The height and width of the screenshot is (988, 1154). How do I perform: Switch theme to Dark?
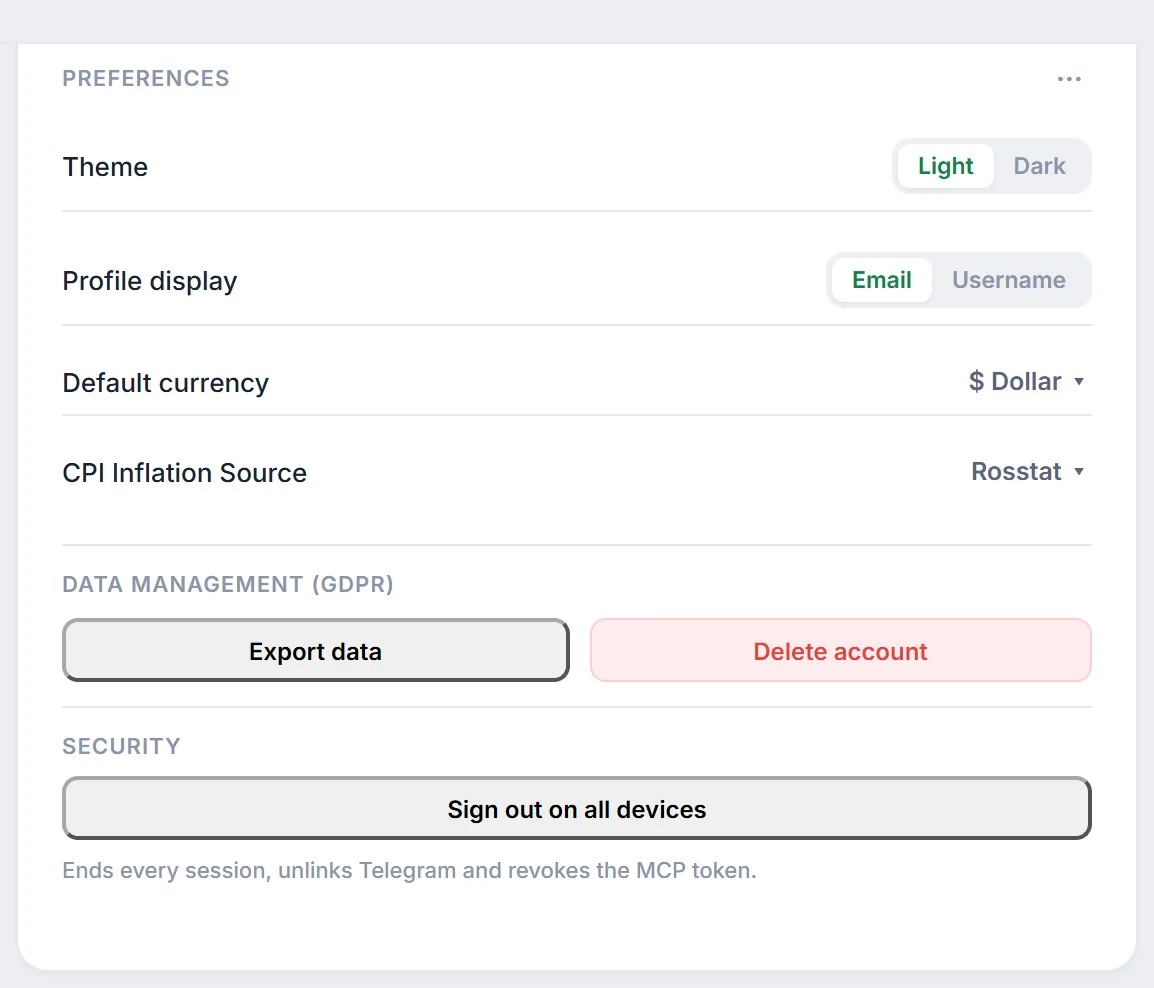pyautogui.click(x=1039, y=166)
